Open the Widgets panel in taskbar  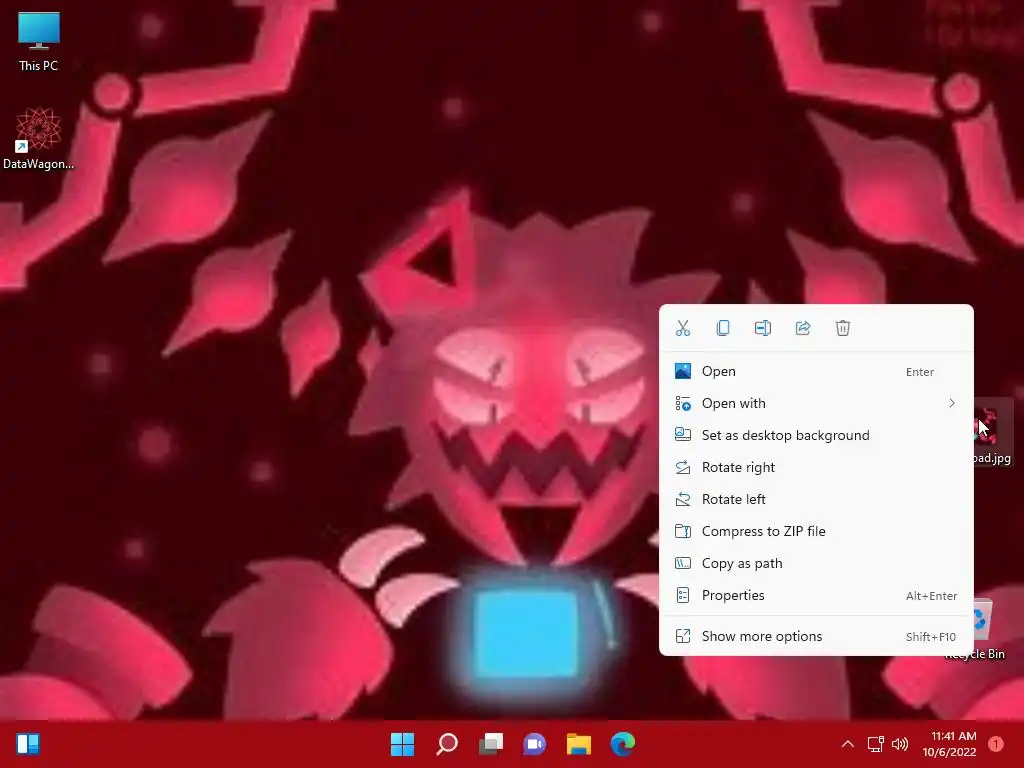pyautogui.click(x=28, y=743)
